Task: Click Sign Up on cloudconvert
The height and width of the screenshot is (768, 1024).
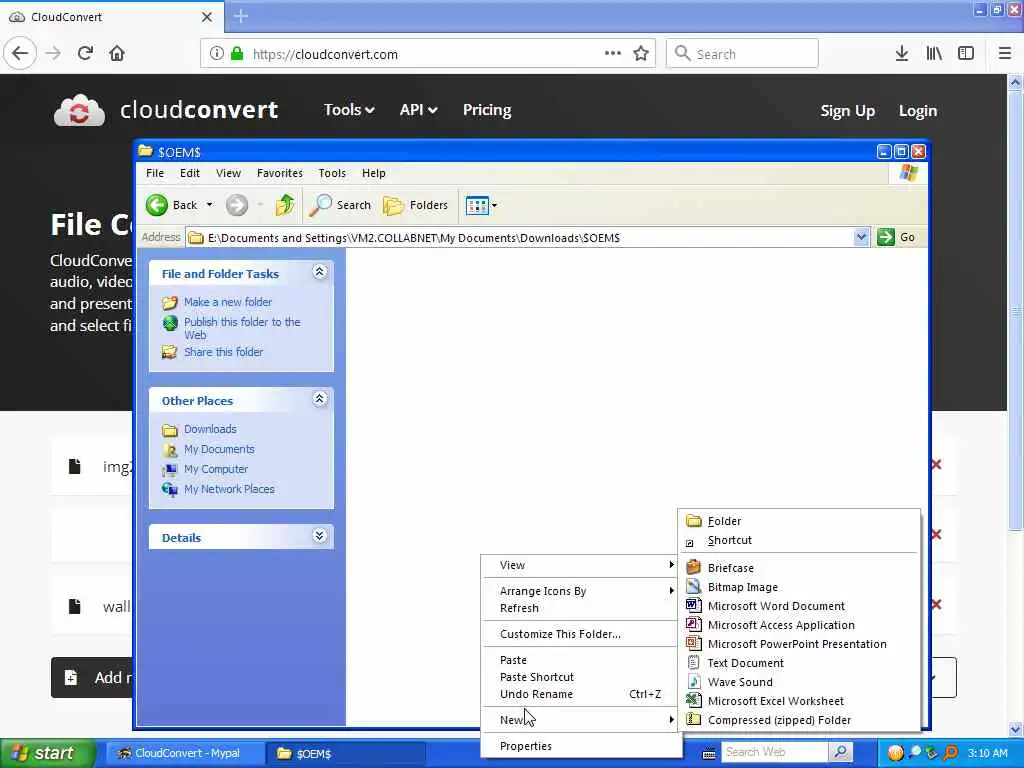Action: 848,111
